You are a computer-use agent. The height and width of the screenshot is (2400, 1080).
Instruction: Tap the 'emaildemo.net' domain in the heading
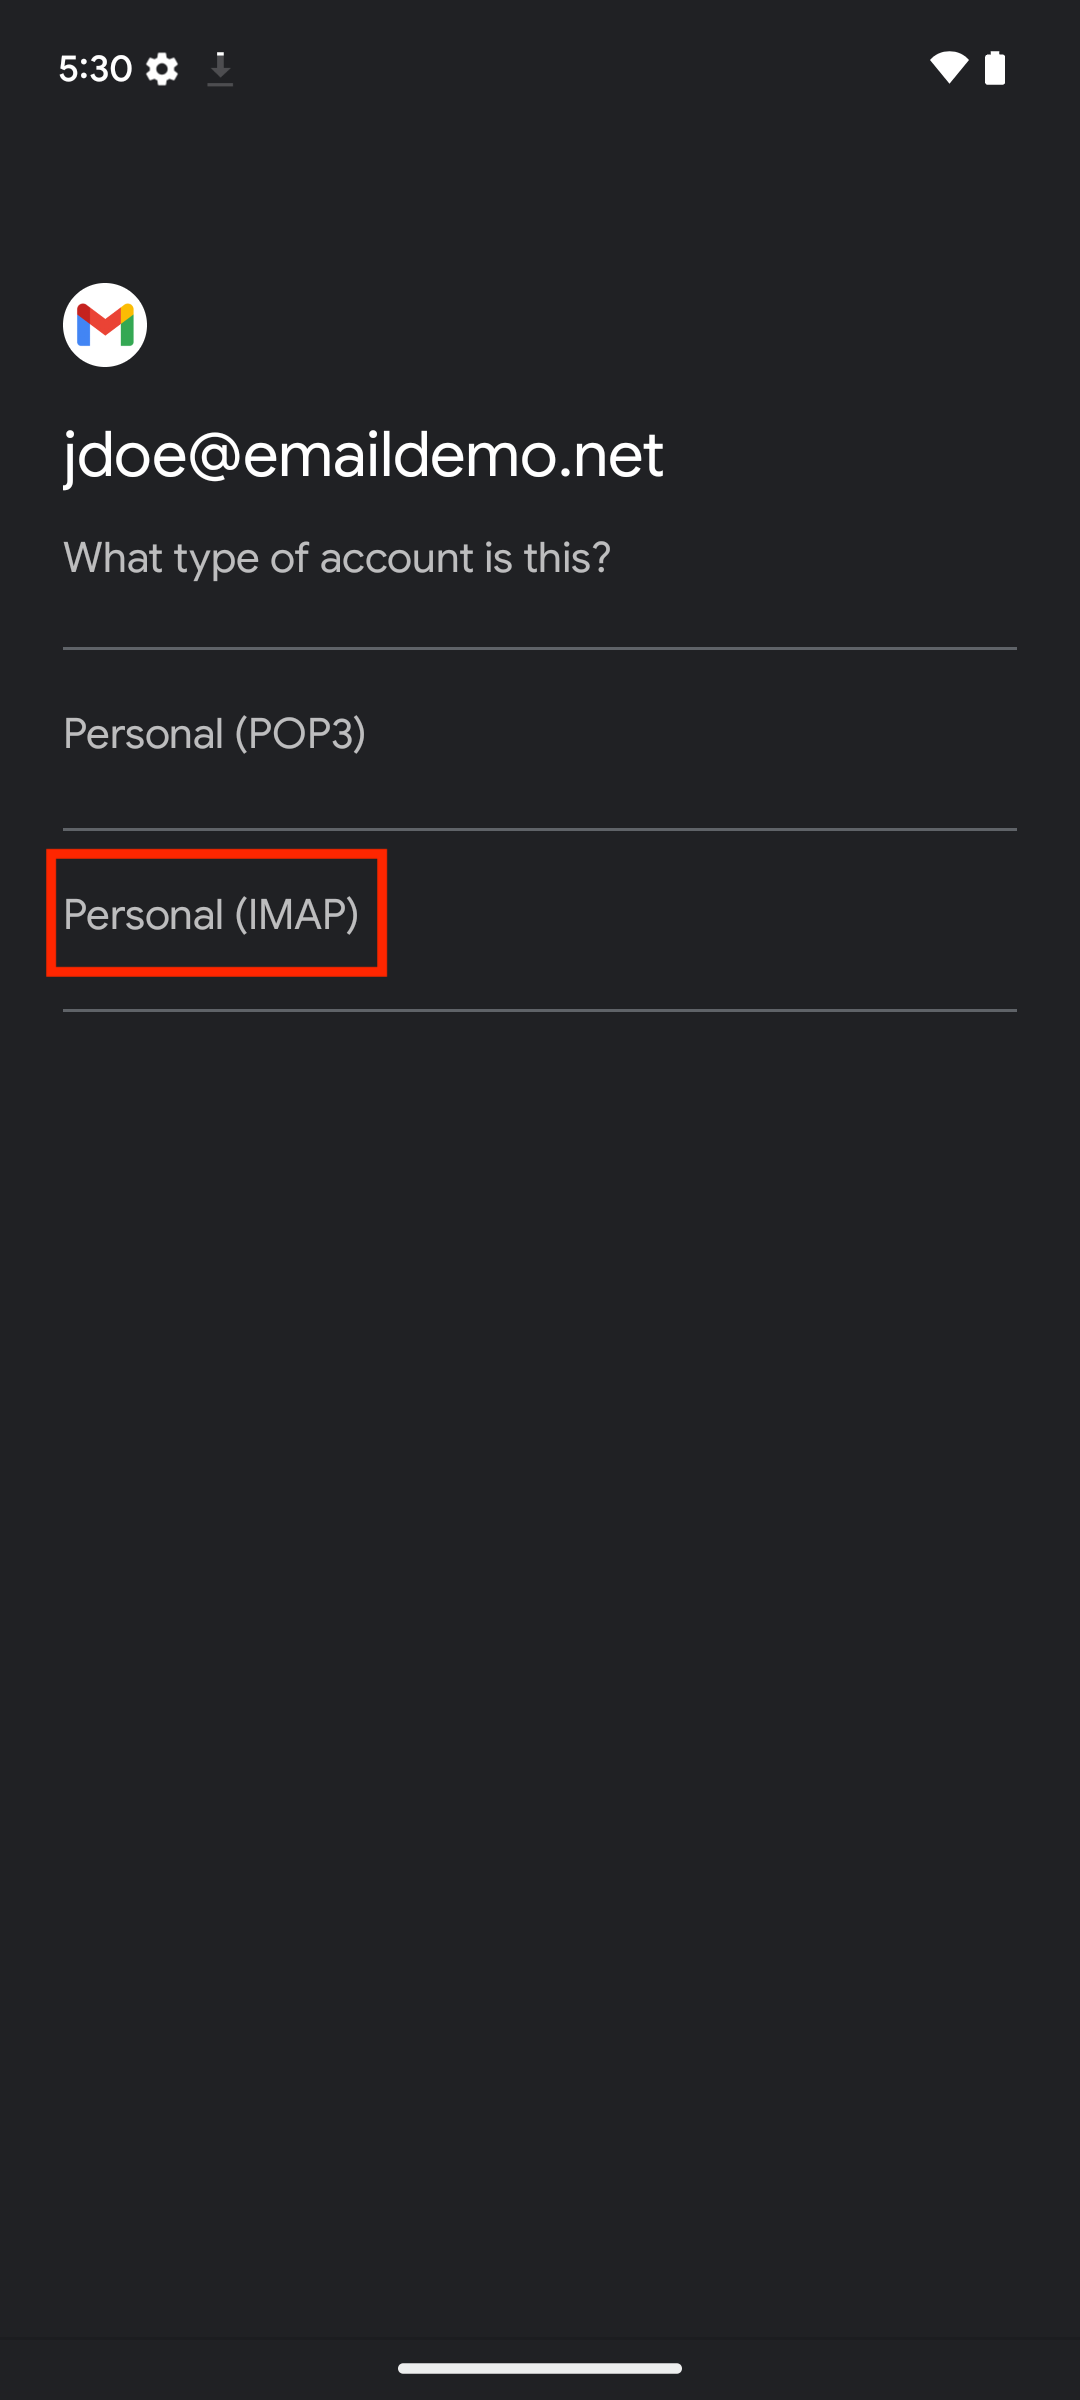coord(453,456)
